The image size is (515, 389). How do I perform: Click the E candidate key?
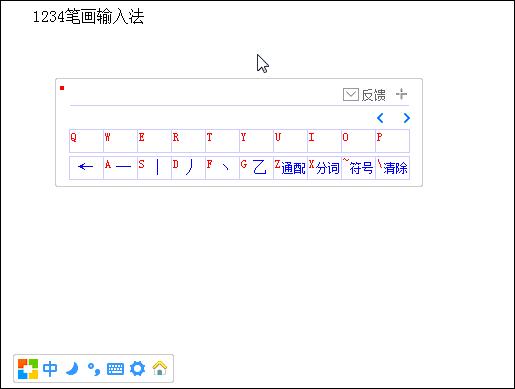pyautogui.click(x=154, y=141)
